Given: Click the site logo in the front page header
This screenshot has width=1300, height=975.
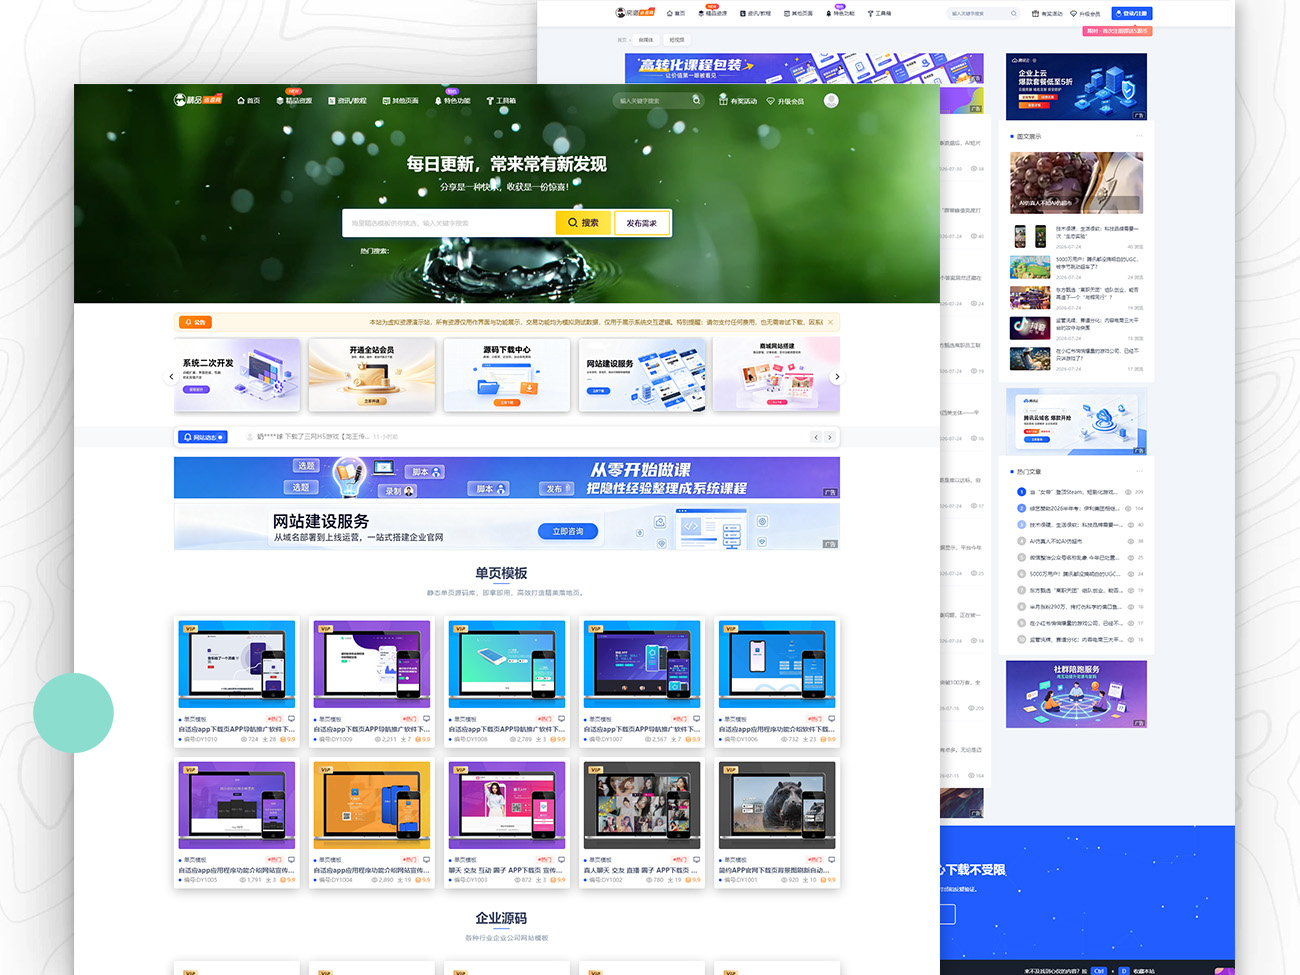Looking at the screenshot, I should (198, 100).
